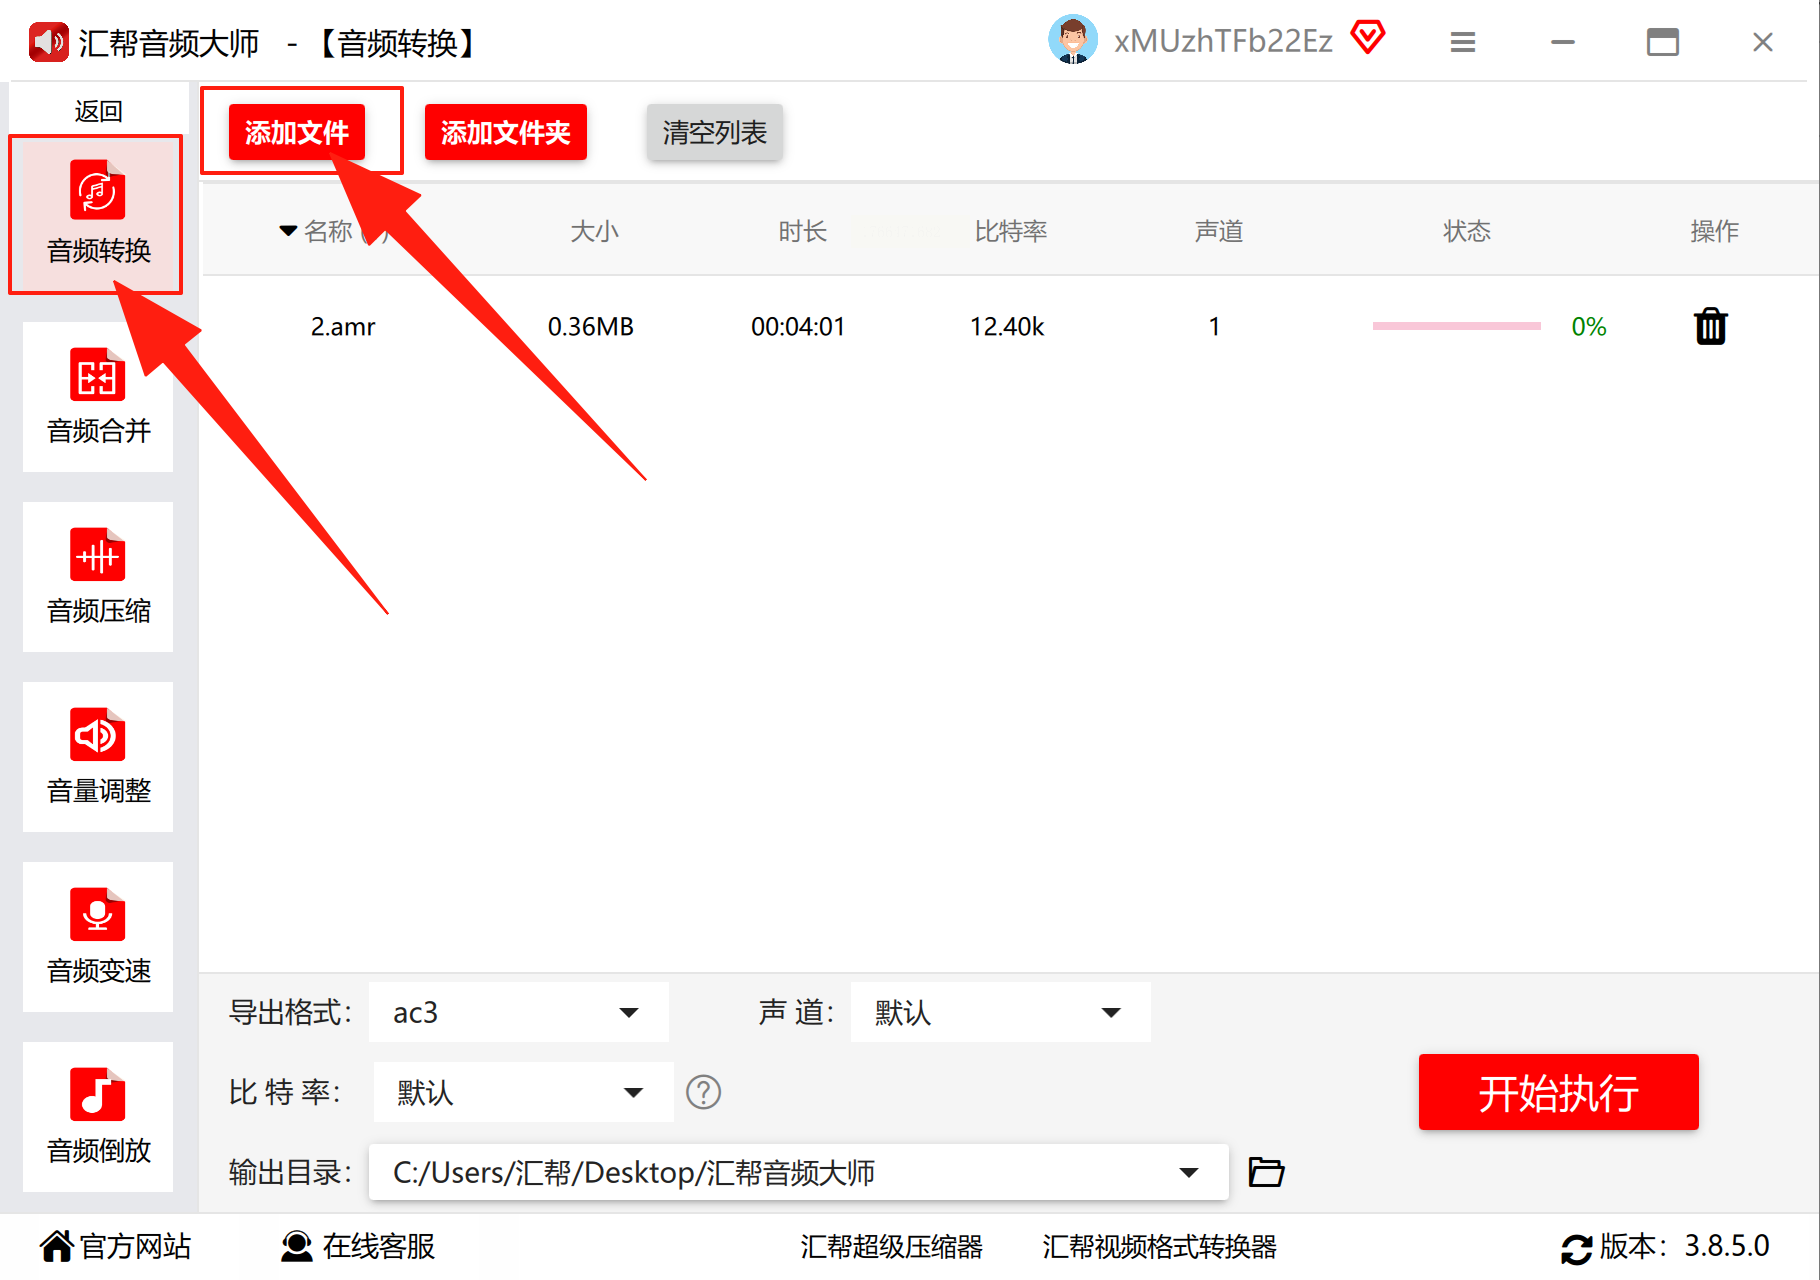Open the 音量调整 volume adjustment tool
The width and height of the screenshot is (1820, 1280).
[98, 757]
